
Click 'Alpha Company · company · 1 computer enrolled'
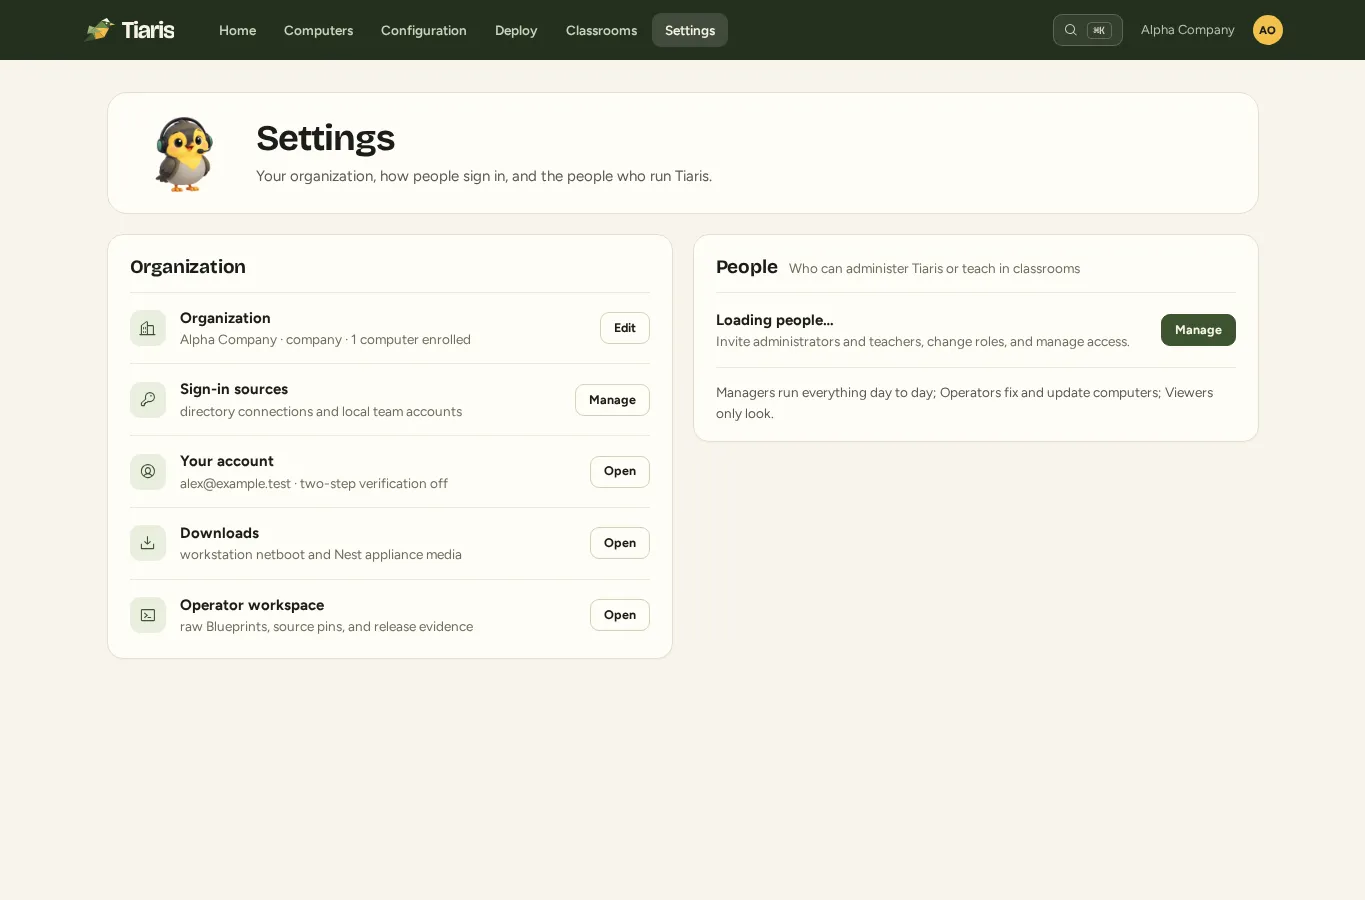(325, 339)
